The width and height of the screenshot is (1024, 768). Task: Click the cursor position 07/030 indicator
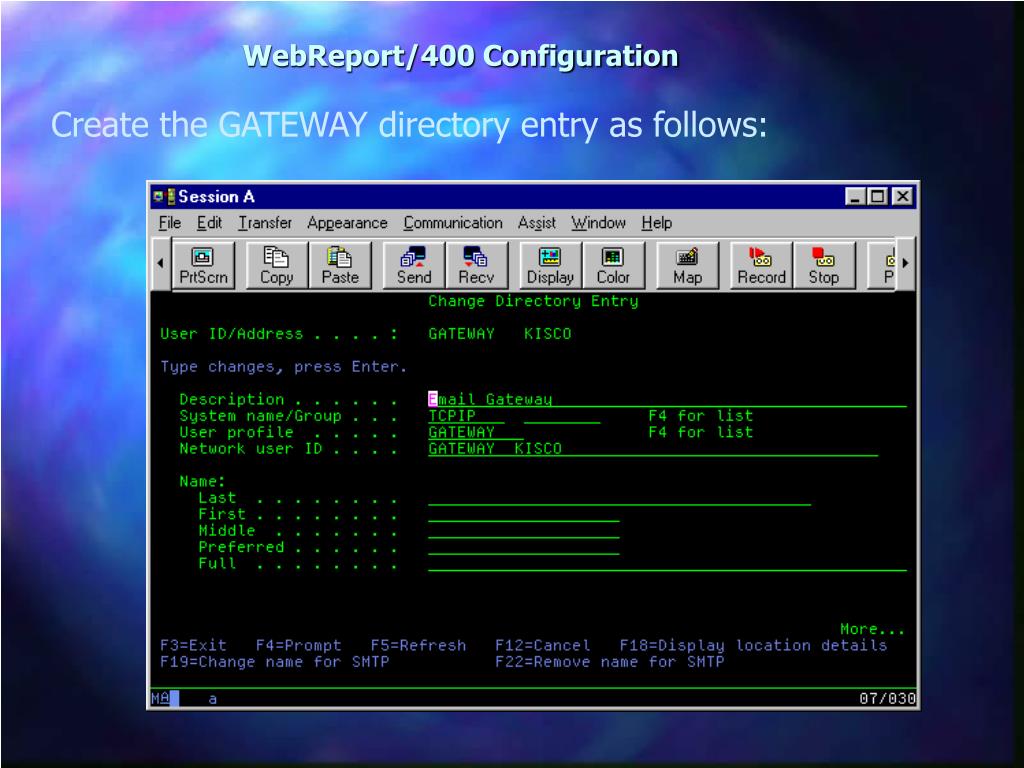pos(888,699)
